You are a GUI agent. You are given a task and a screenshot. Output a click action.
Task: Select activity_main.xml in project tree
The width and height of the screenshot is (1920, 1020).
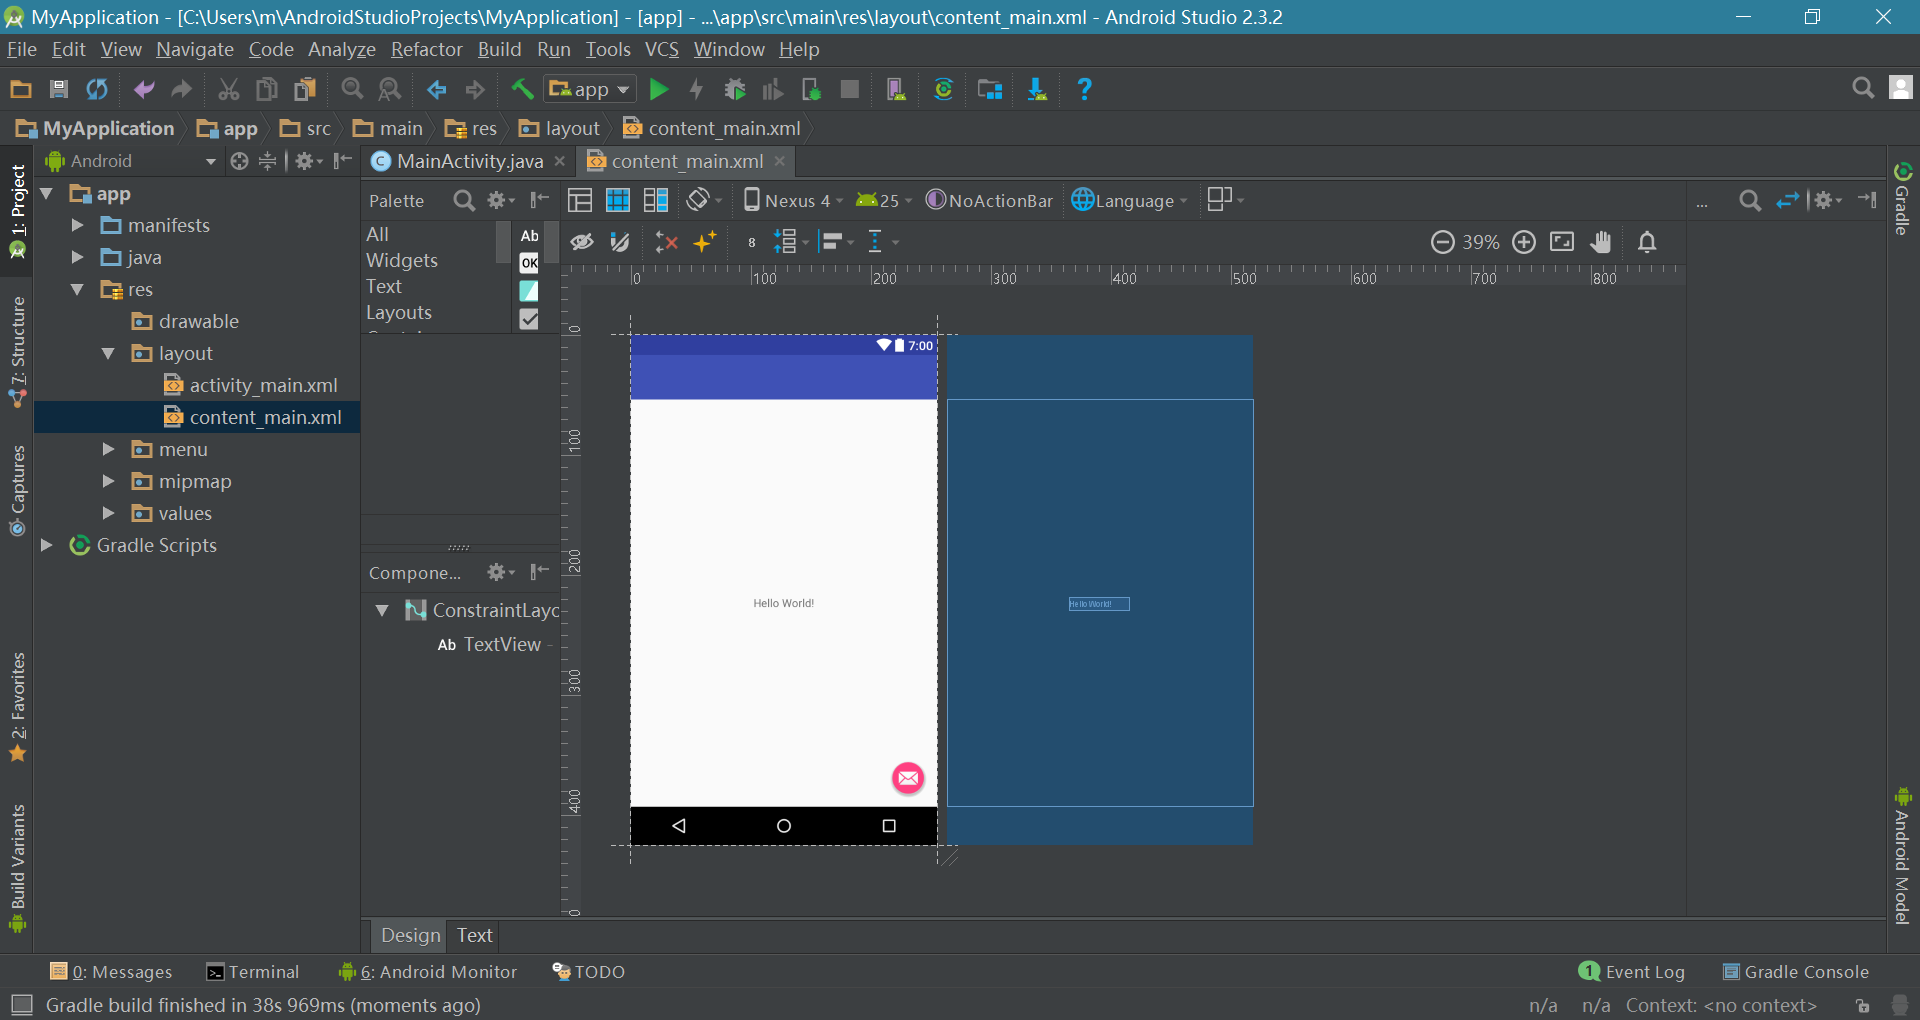(263, 386)
